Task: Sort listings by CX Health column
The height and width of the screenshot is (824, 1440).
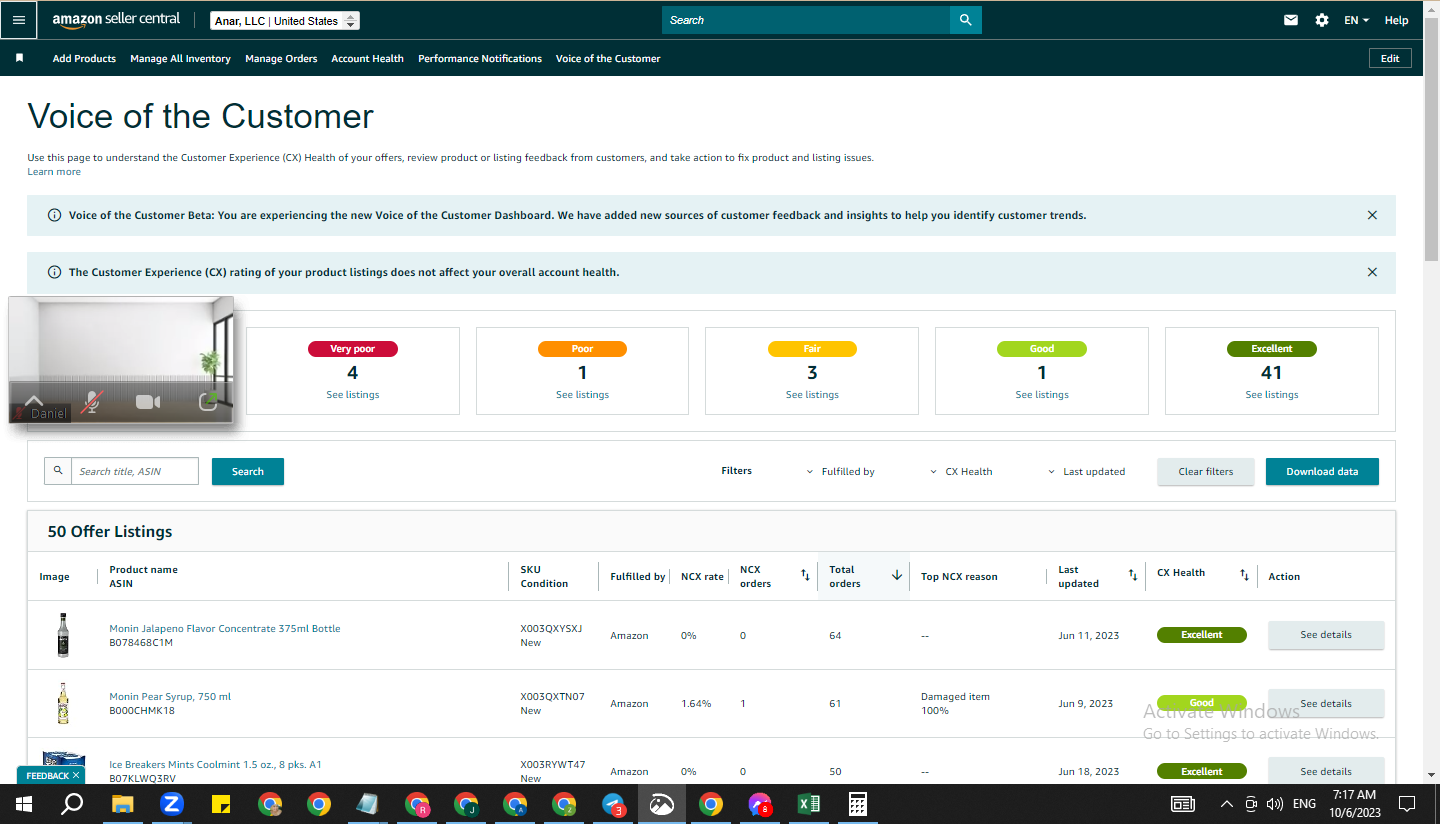Action: tap(1244, 575)
